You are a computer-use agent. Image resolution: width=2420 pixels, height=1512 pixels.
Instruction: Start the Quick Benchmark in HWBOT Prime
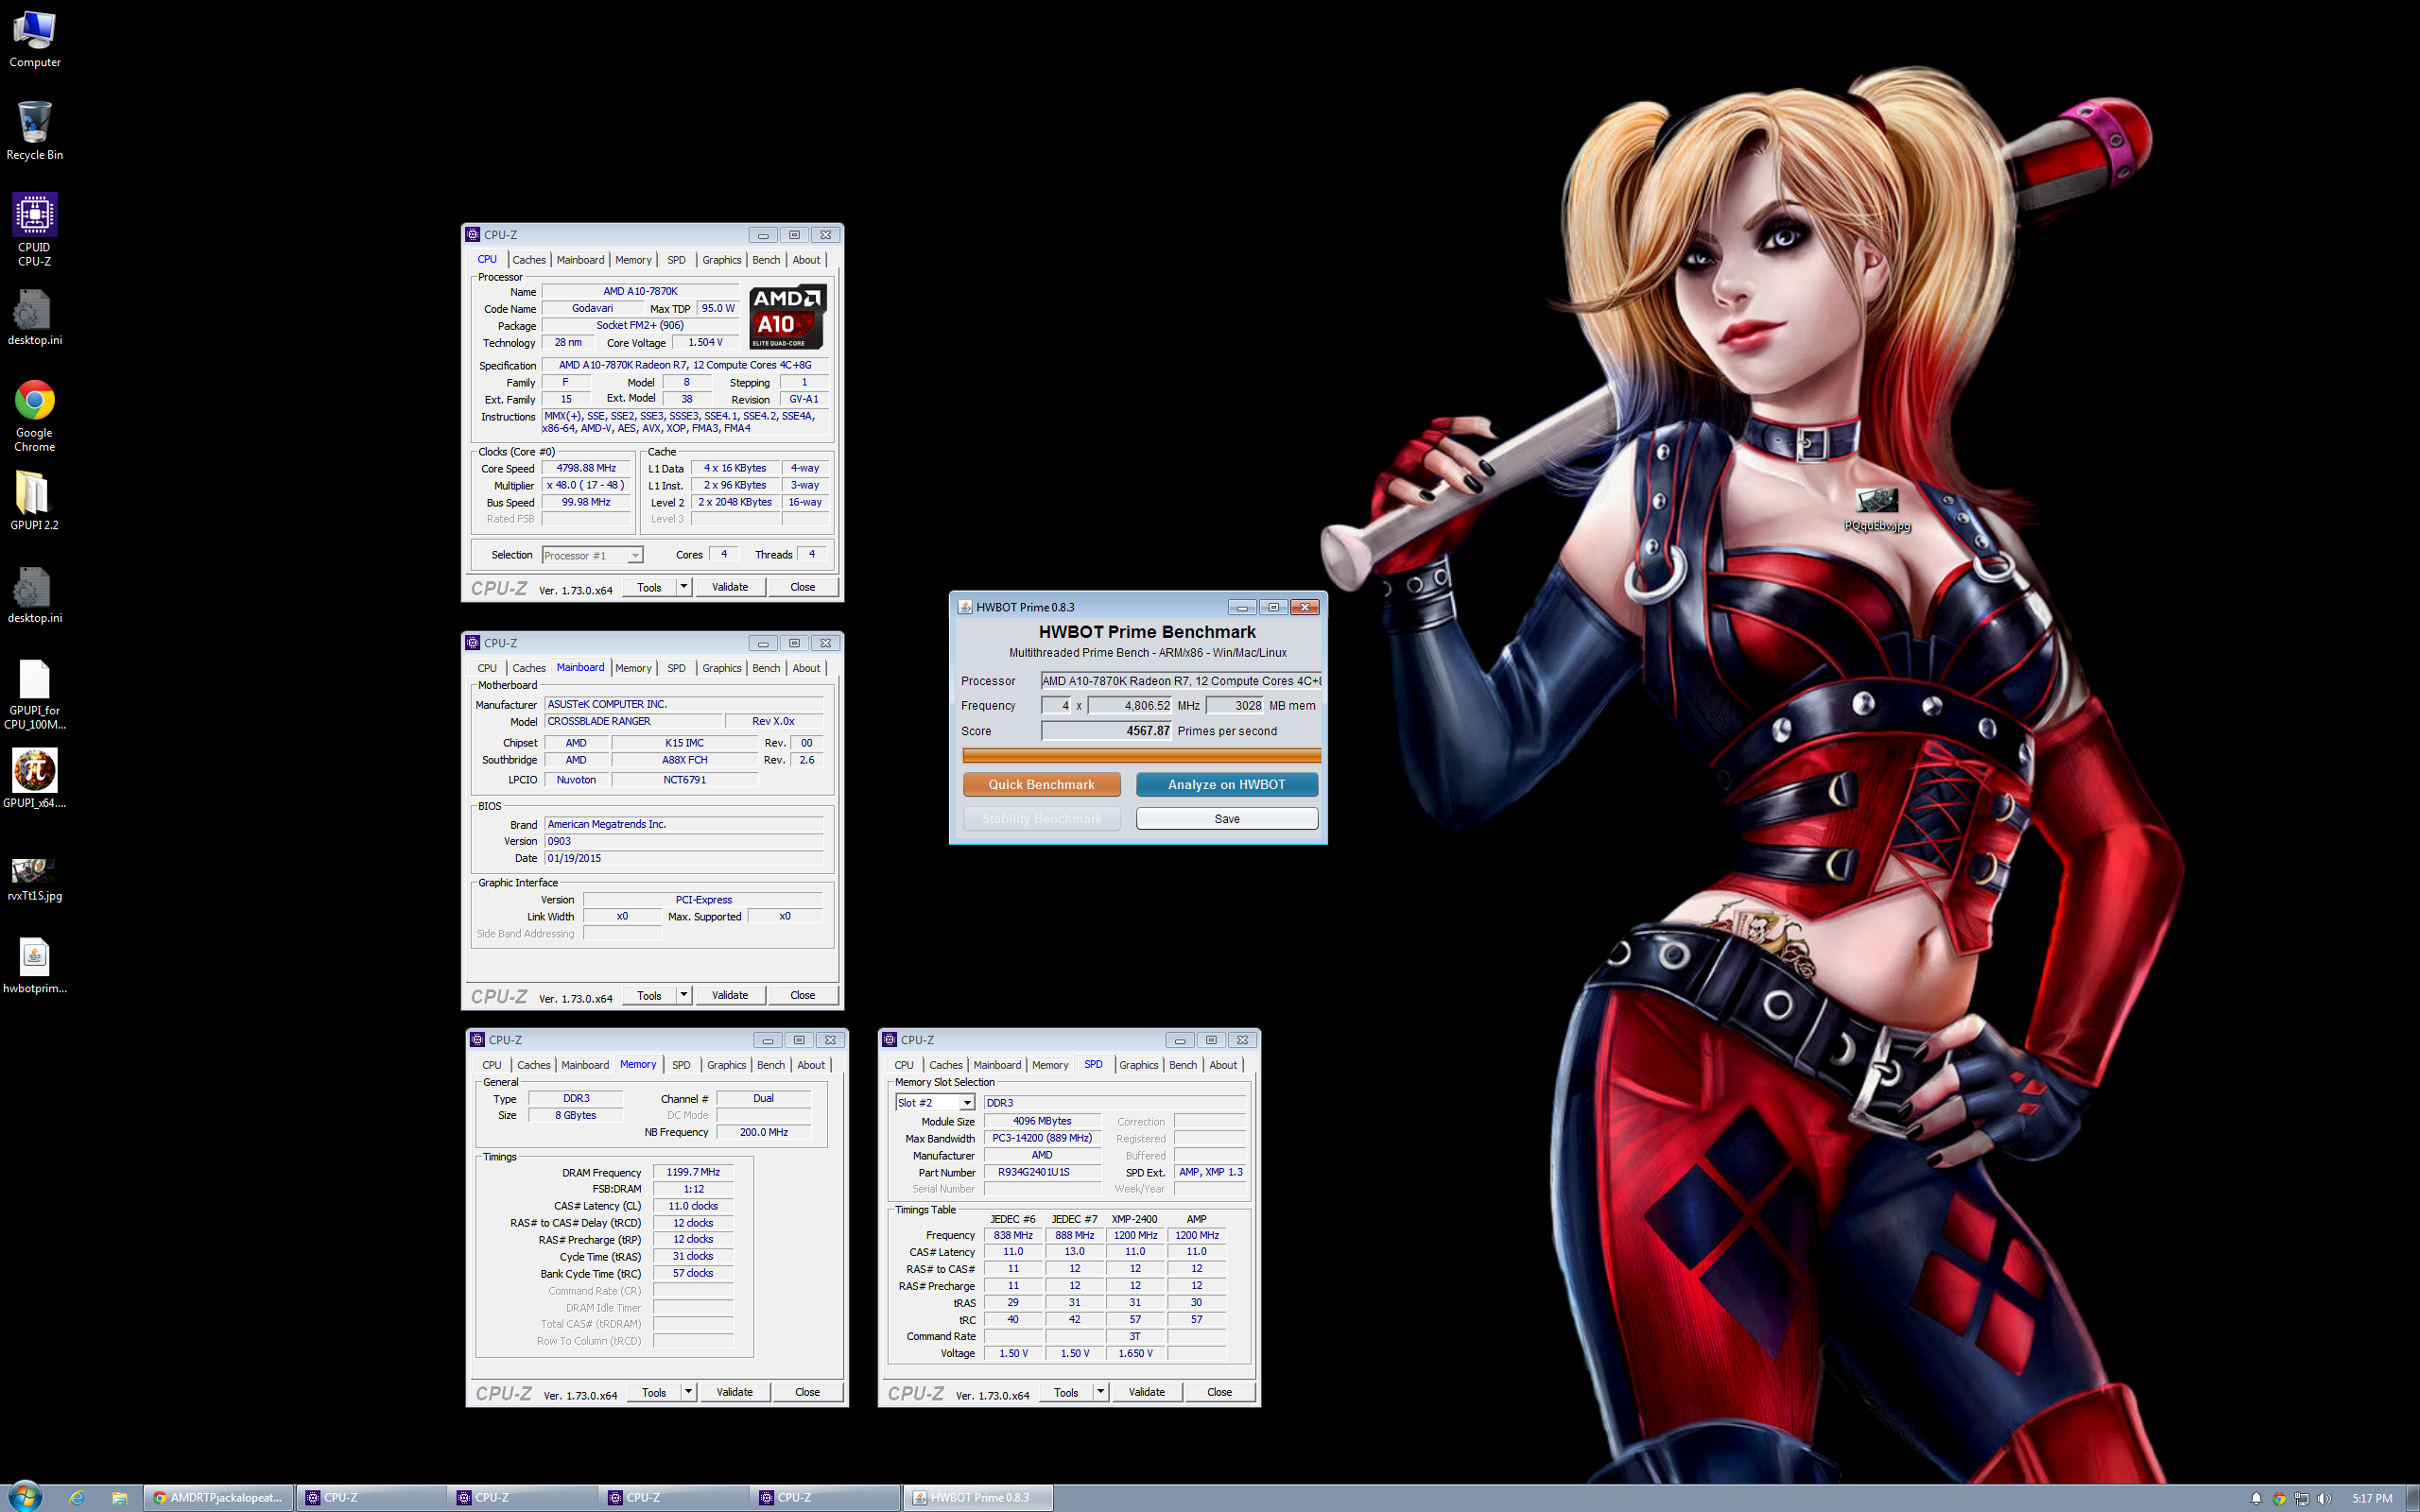(x=1041, y=785)
